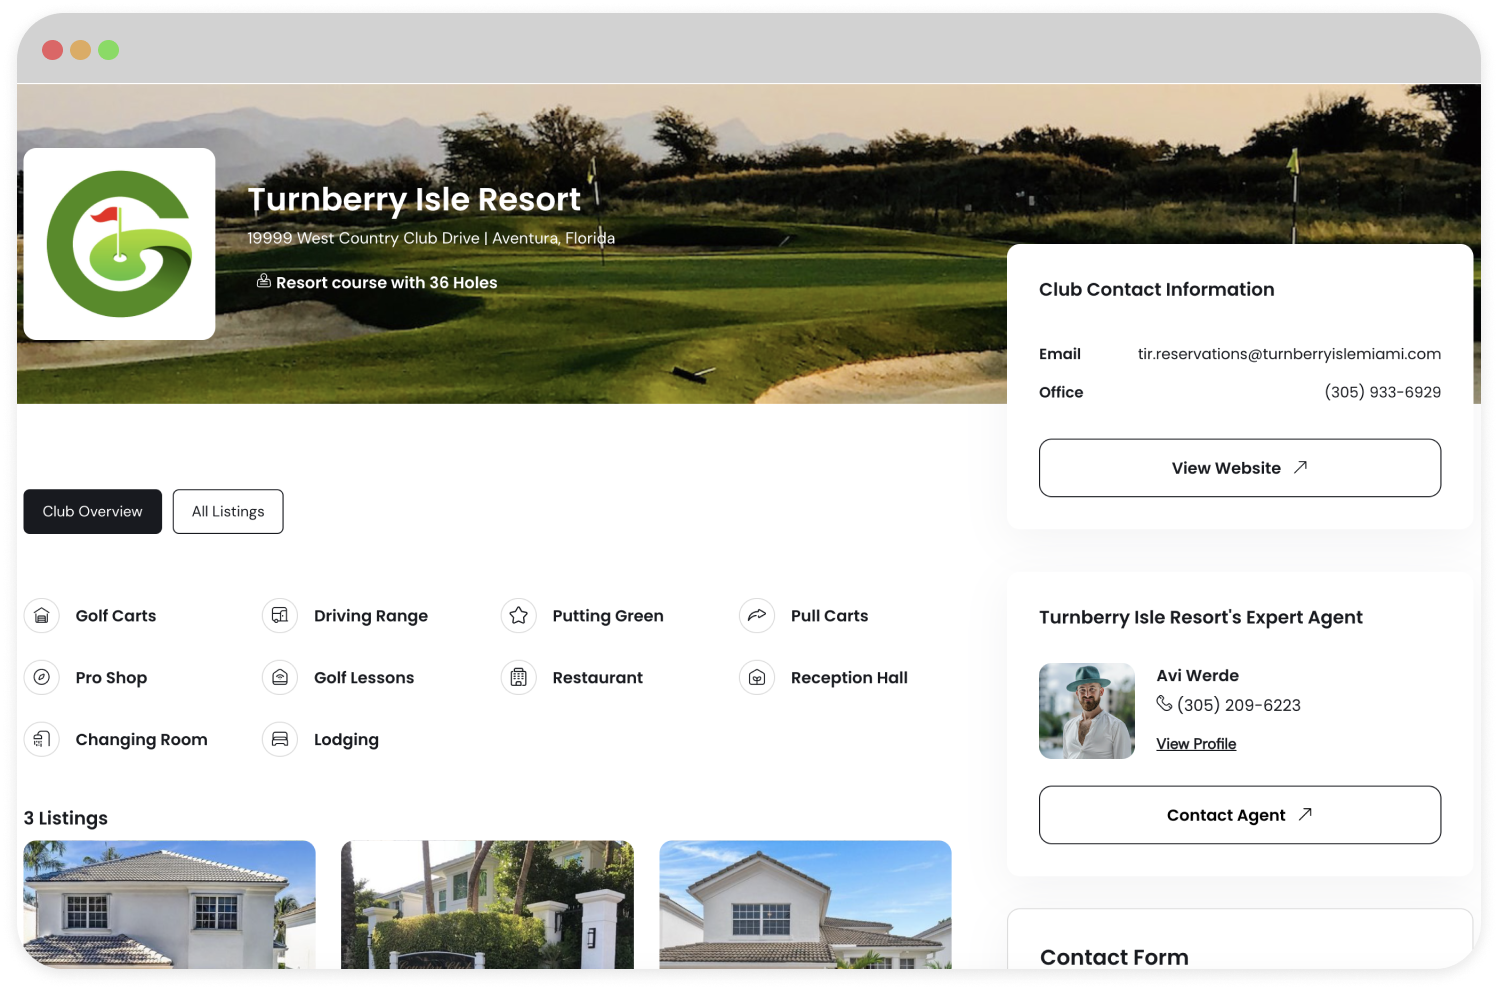
Task: Click the Lodging label
Action: [346, 740]
